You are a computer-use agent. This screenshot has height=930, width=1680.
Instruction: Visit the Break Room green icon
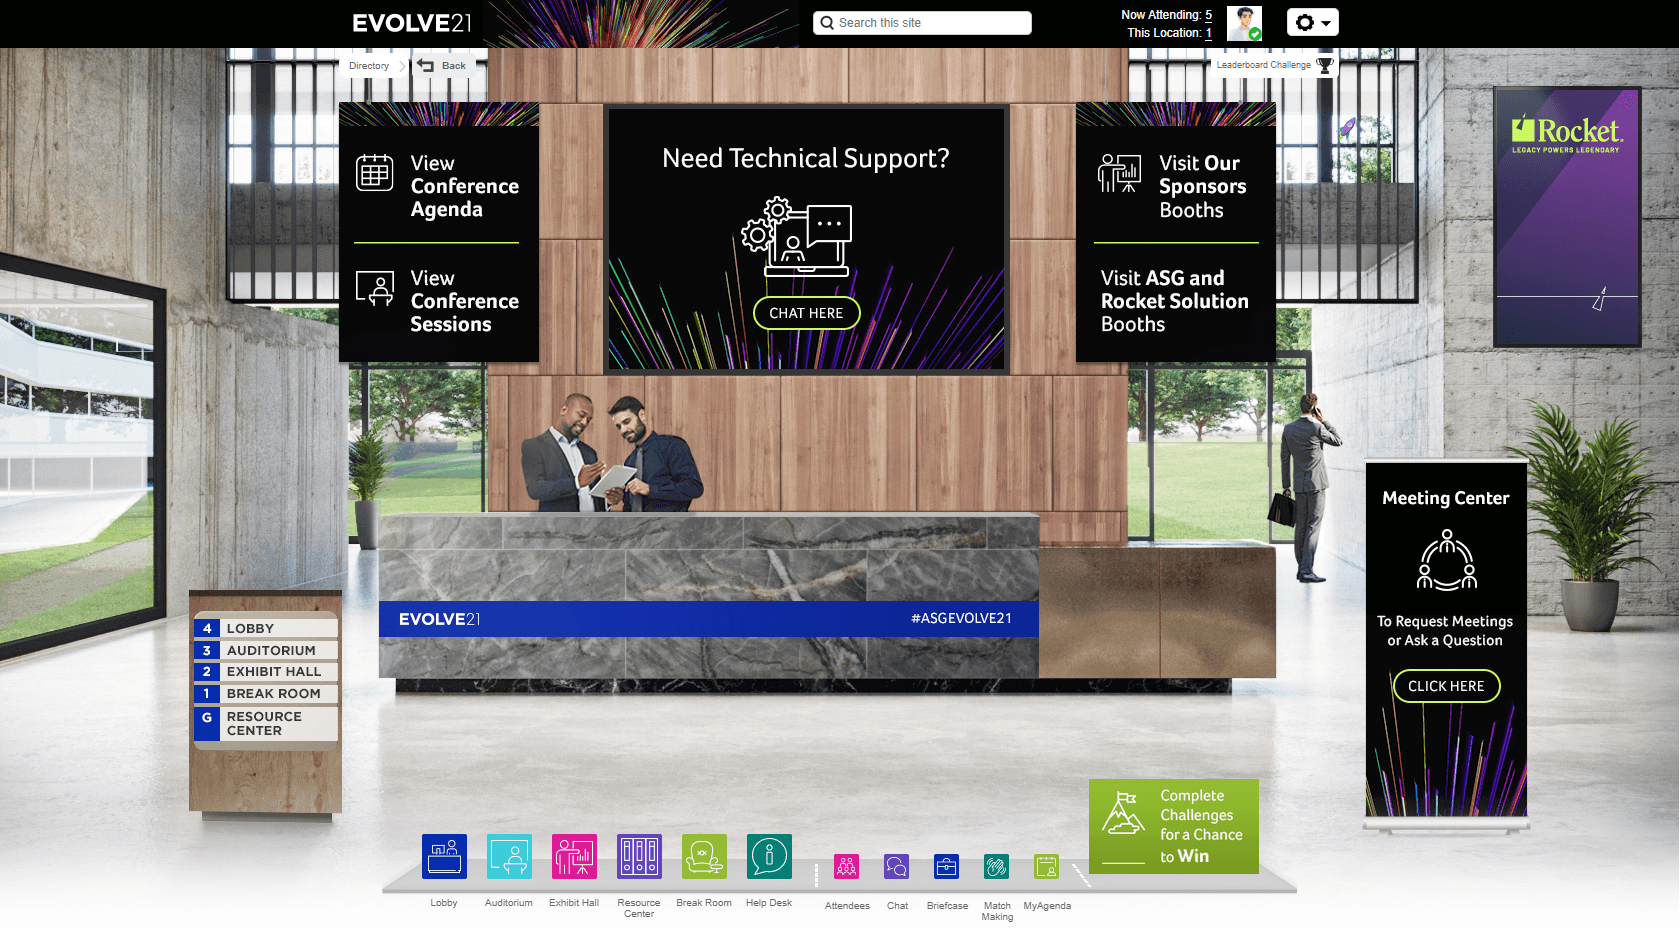click(704, 857)
